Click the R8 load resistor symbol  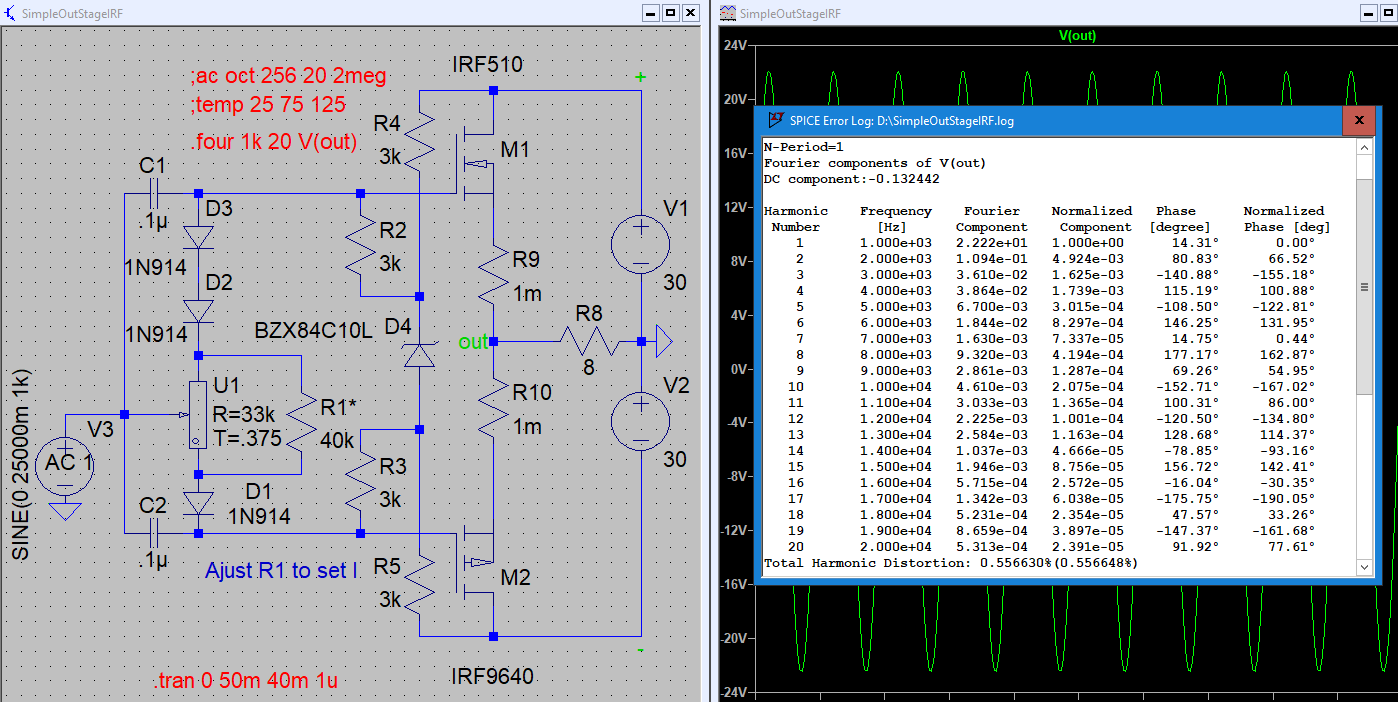(x=590, y=342)
